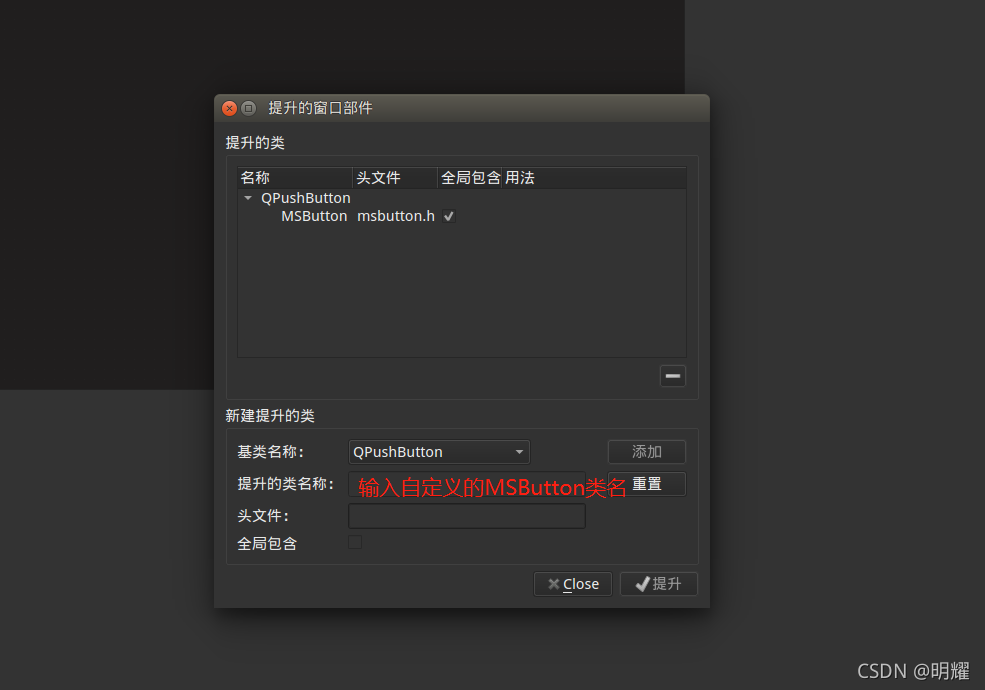The image size is (985, 690).
Task: Click the restore icon in the dialog title bar
Action: click(x=248, y=108)
